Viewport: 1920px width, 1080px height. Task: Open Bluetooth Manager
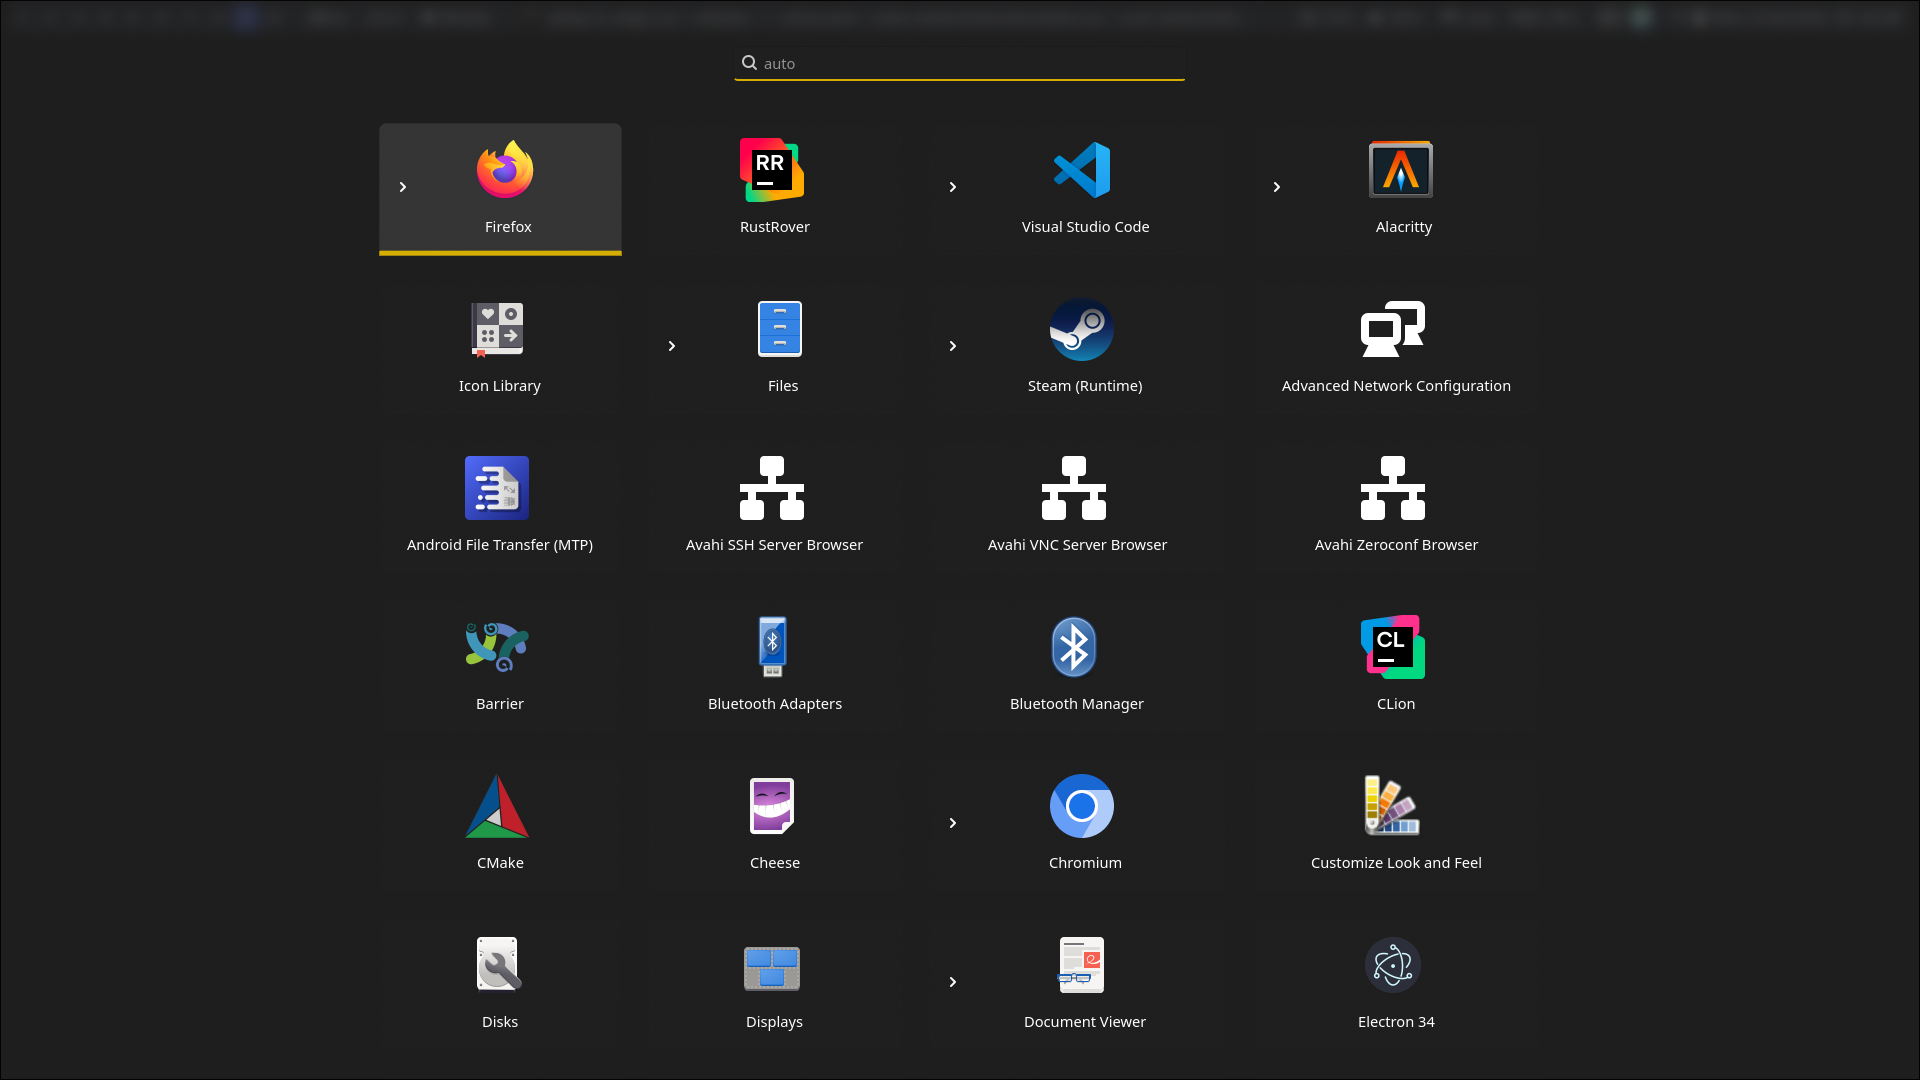tap(1074, 648)
